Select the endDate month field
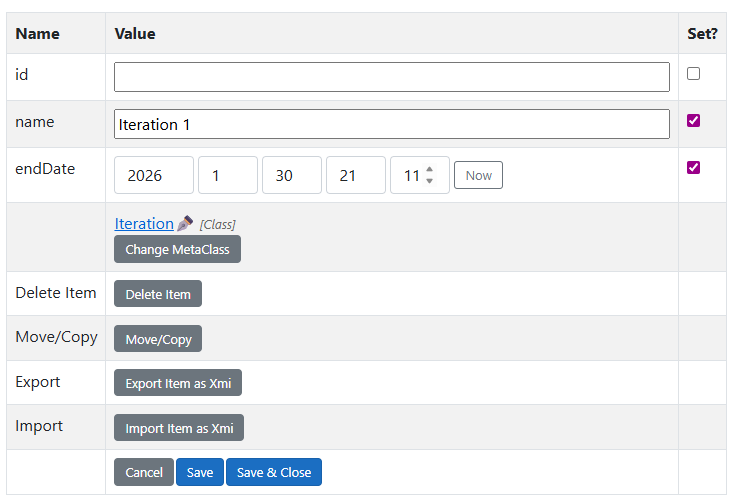 (x=227, y=175)
